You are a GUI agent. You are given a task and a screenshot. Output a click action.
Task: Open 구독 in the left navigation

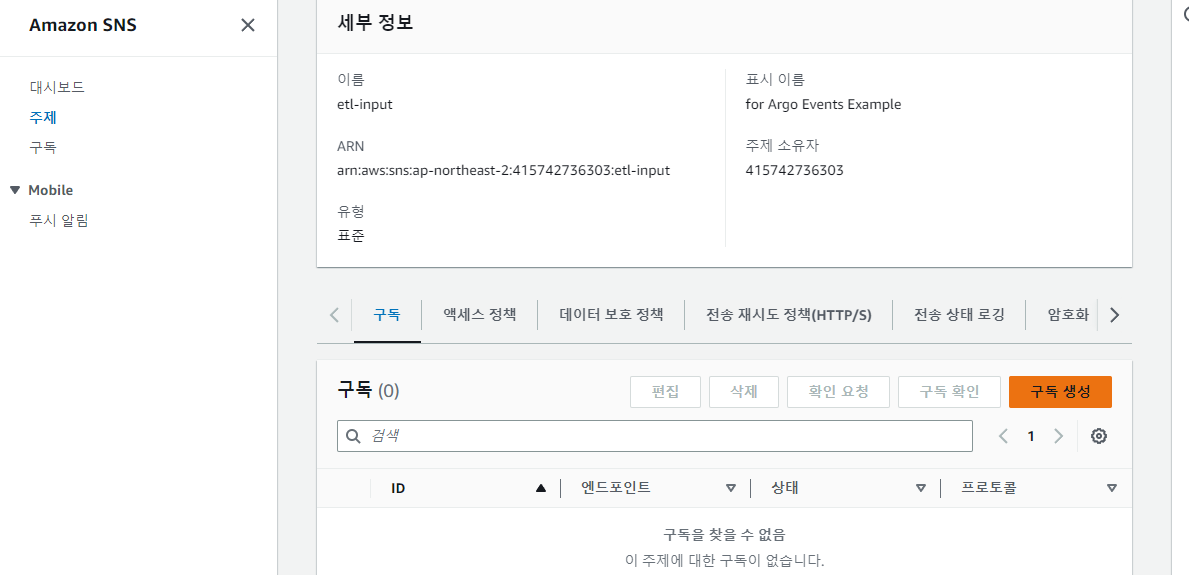(43, 147)
